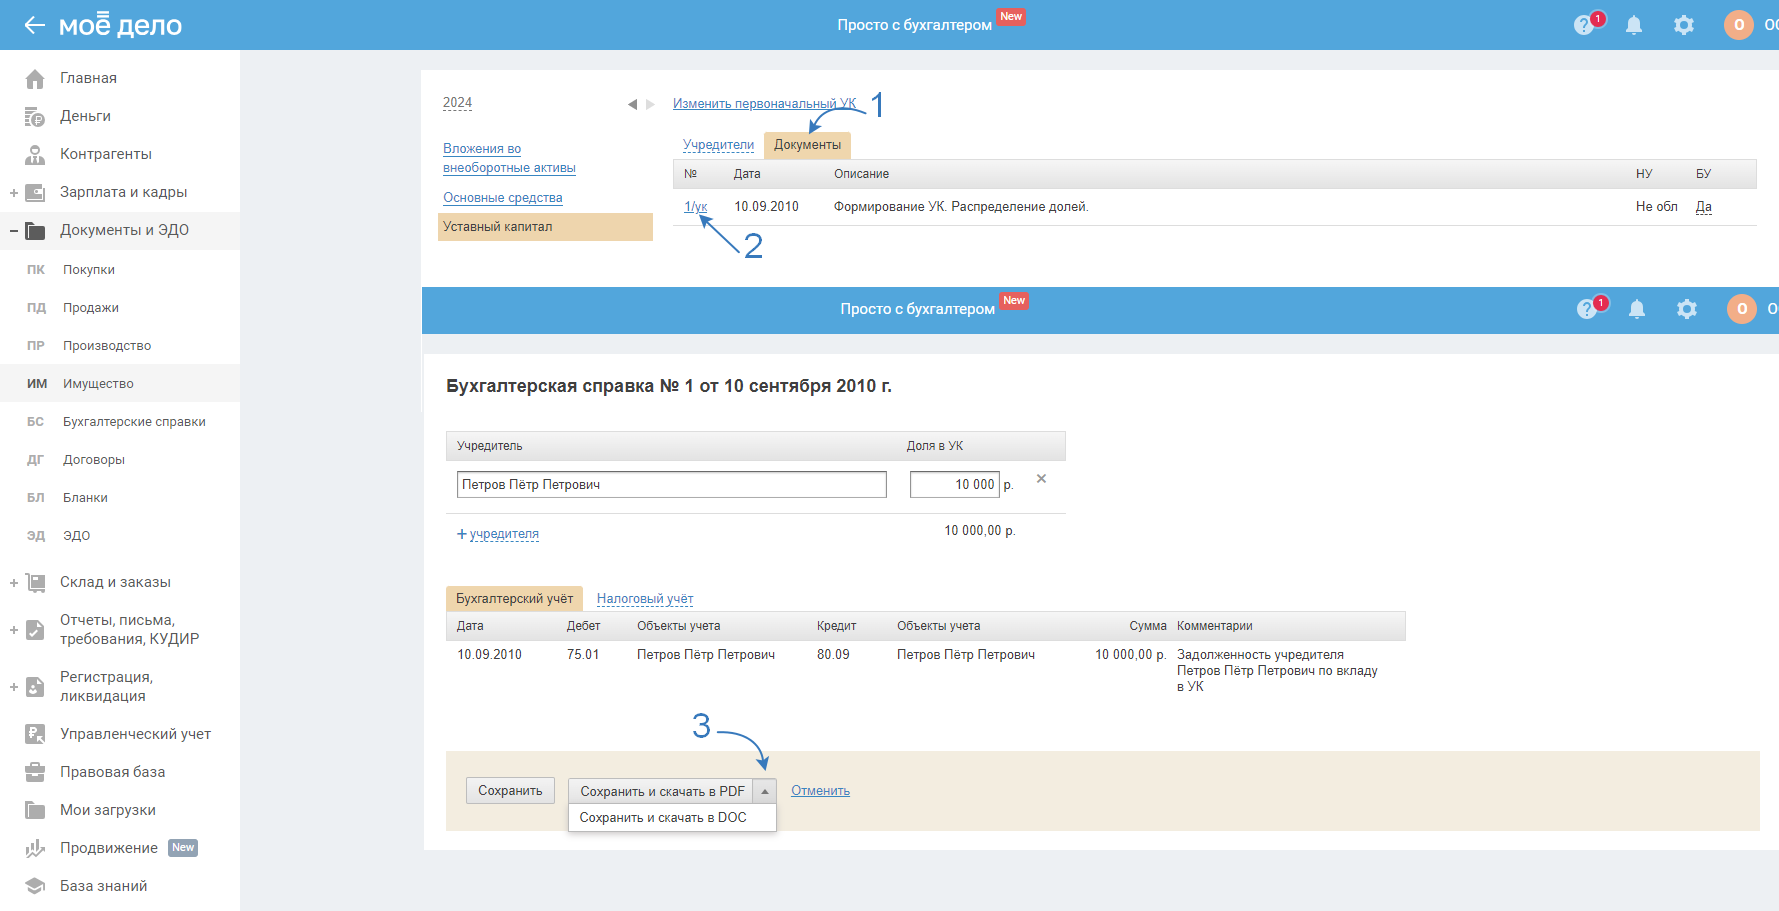Open the Управленческий учет ruble icon
This screenshot has width=1779, height=911.
tap(35, 734)
